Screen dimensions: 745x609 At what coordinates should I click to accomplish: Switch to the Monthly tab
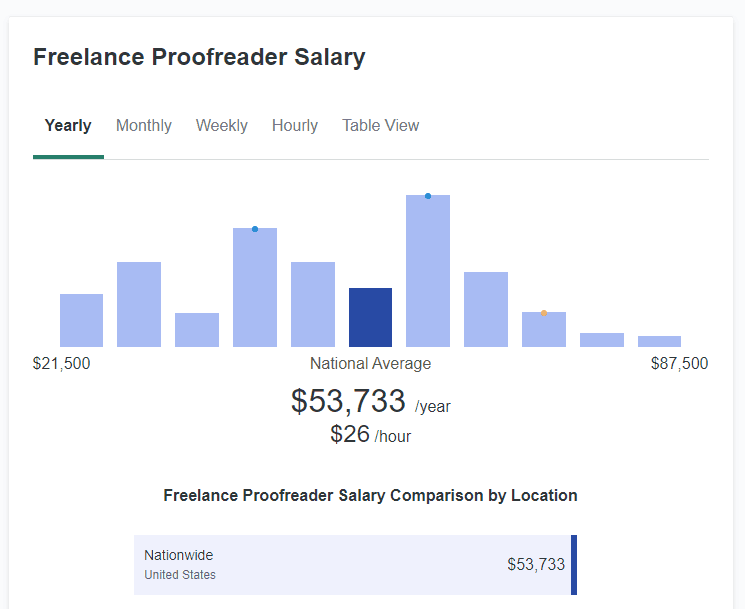tap(144, 126)
